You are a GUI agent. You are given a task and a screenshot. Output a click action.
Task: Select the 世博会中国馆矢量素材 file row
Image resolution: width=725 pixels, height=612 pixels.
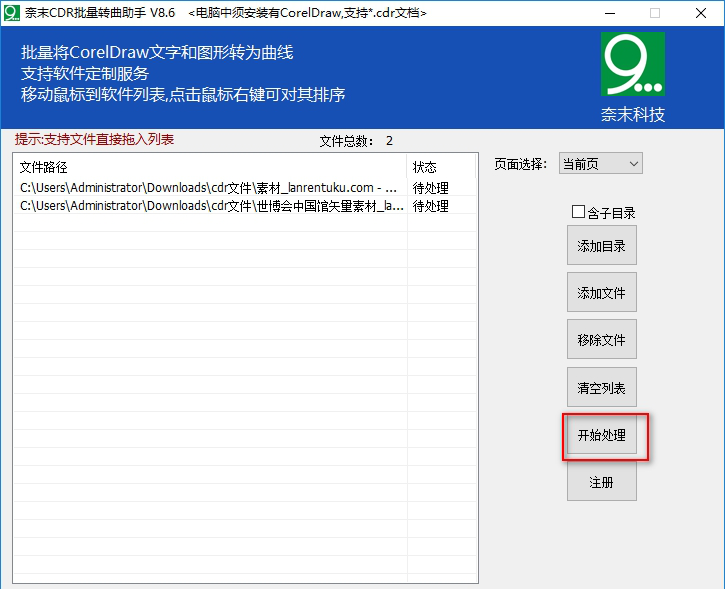tap(211, 206)
